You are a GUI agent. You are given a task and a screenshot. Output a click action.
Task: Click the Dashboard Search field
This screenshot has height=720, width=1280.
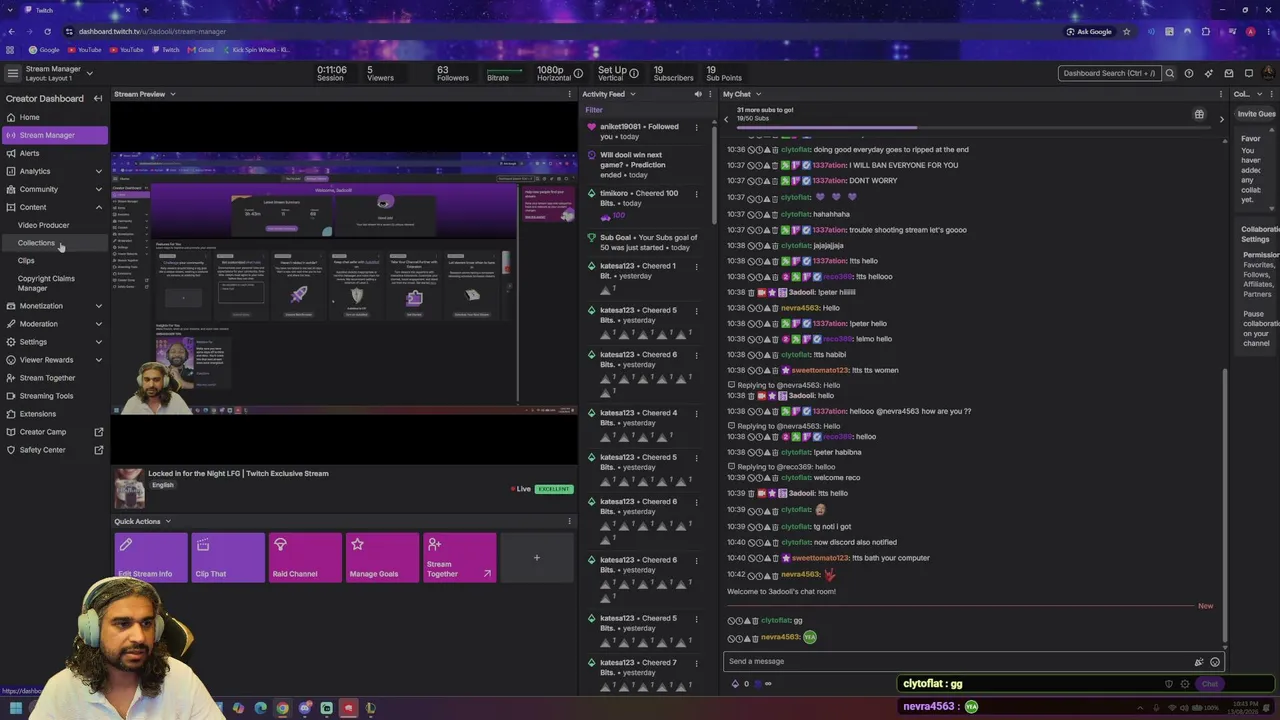[1109, 73]
